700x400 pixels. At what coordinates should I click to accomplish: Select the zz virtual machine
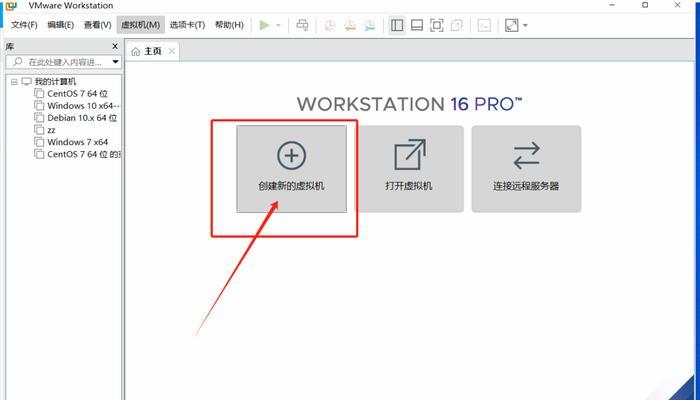pos(51,130)
